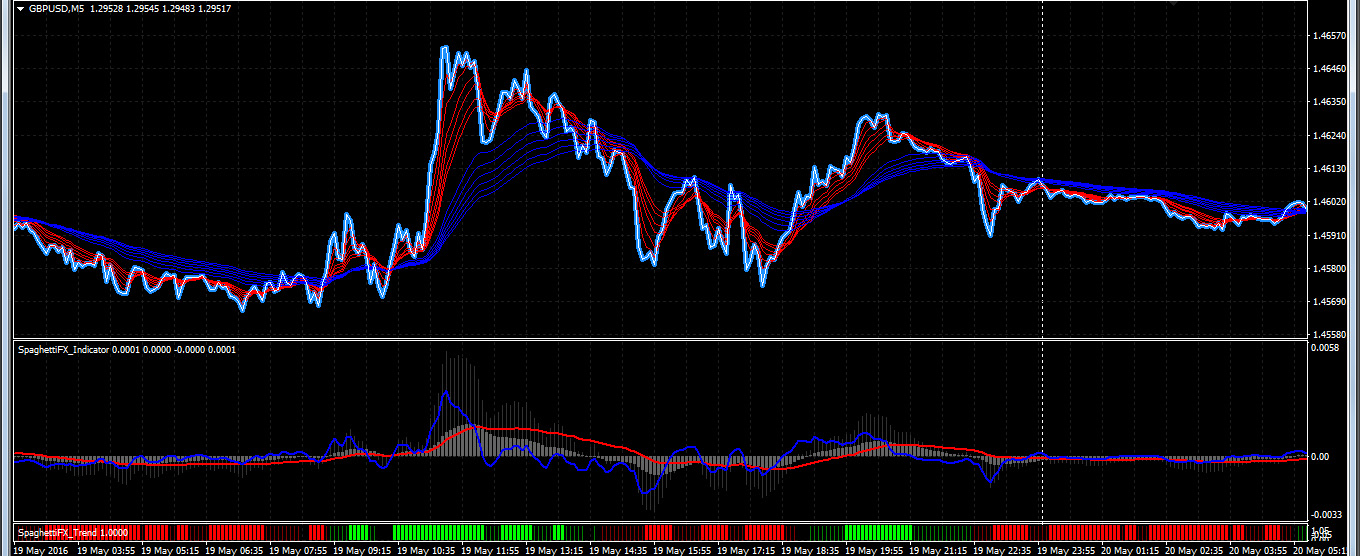This screenshot has height=556, width=1360.
Task: Click the 20 May 01:15 time label
Action: [x=1130, y=550]
